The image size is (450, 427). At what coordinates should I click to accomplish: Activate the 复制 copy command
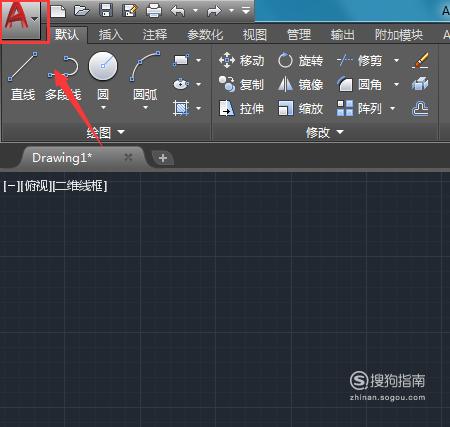tap(242, 84)
